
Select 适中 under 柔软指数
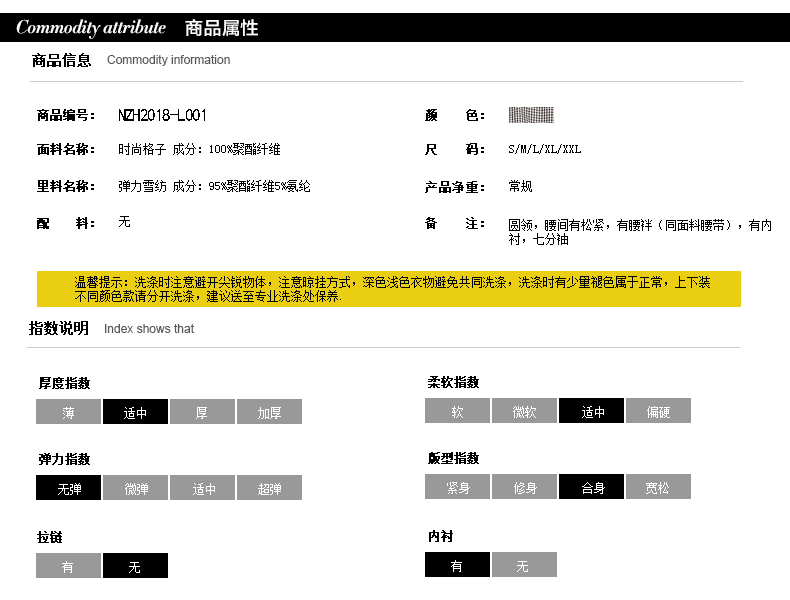coord(591,411)
